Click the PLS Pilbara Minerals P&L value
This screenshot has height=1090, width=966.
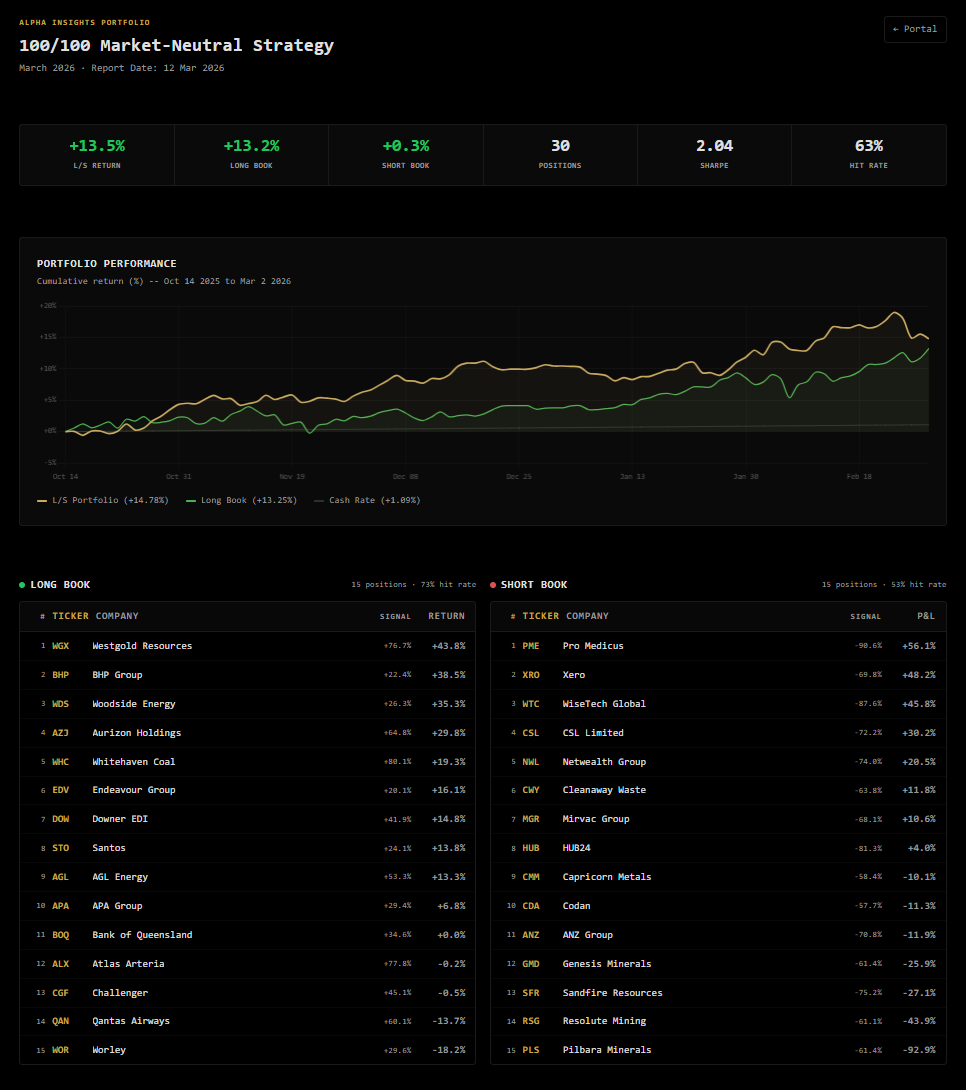coord(913,1050)
